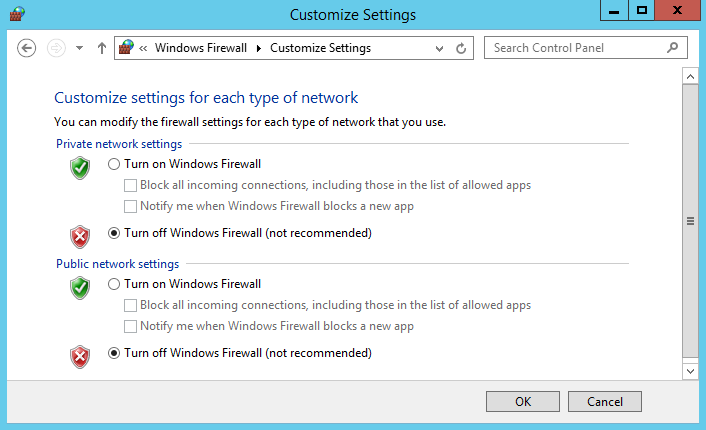706x430 pixels.
Task: Click Customize Settings breadcrumb item
Action: point(321,48)
